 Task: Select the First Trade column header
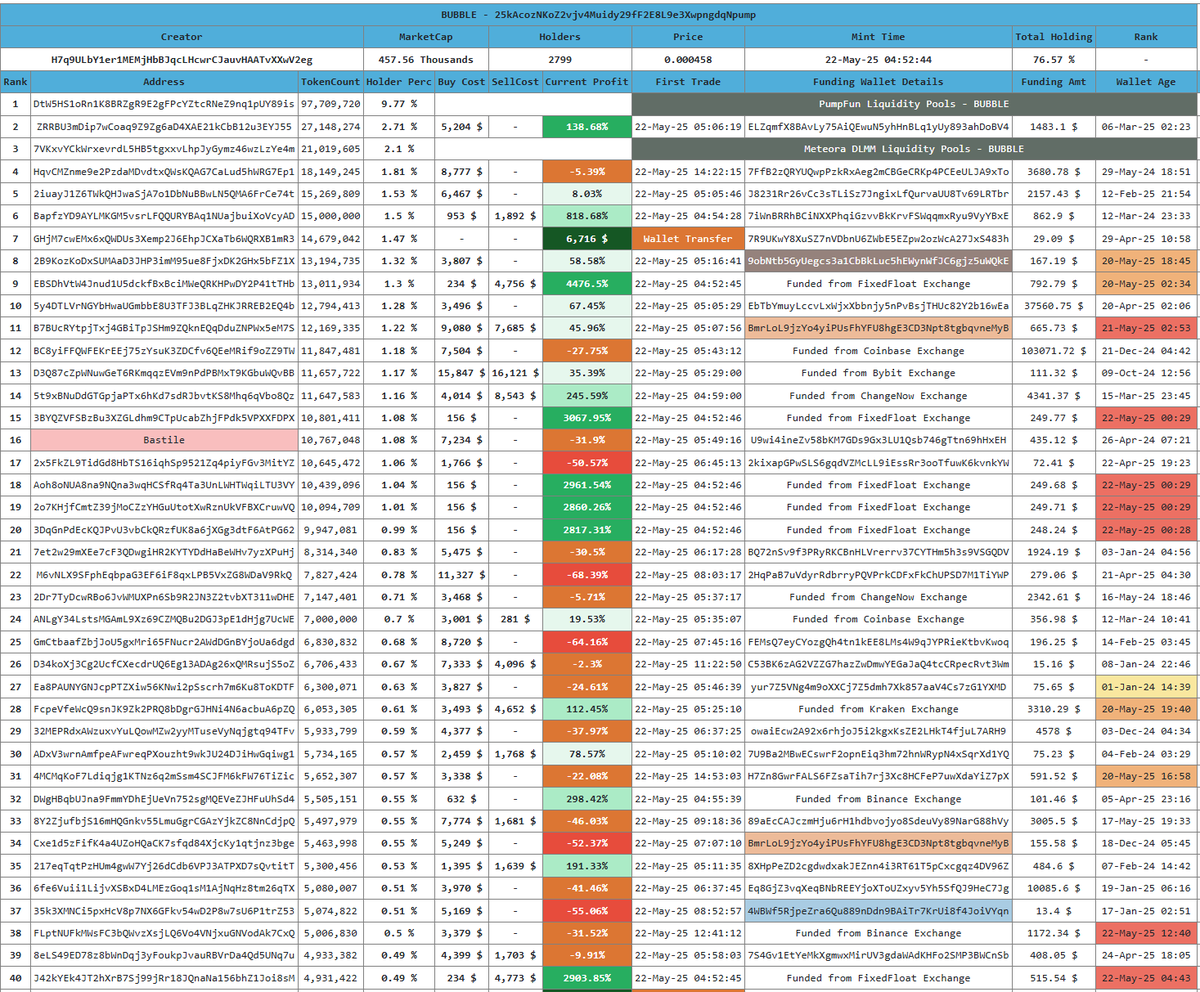[x=687, y=82]
